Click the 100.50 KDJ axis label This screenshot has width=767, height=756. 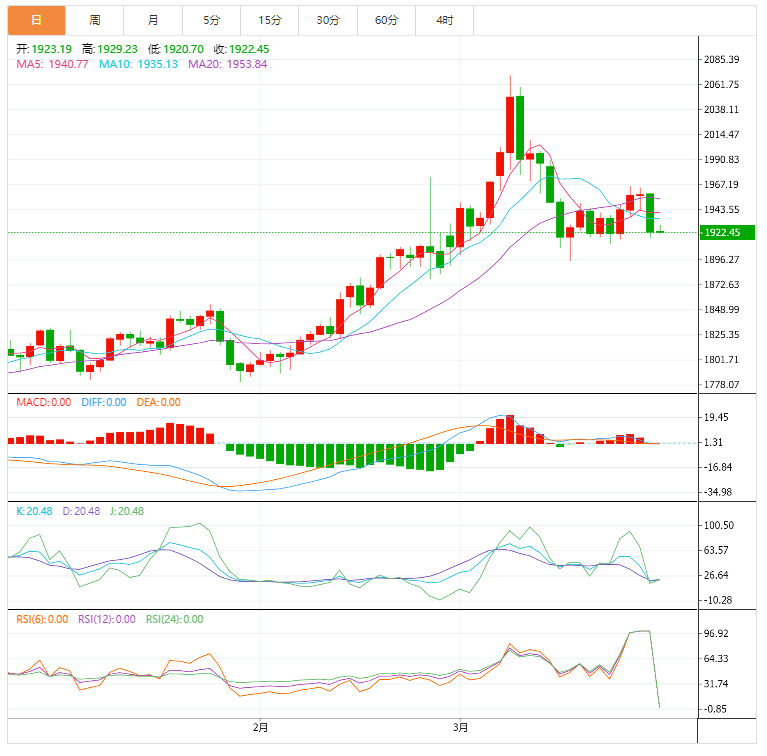click(x=719, y=526)
